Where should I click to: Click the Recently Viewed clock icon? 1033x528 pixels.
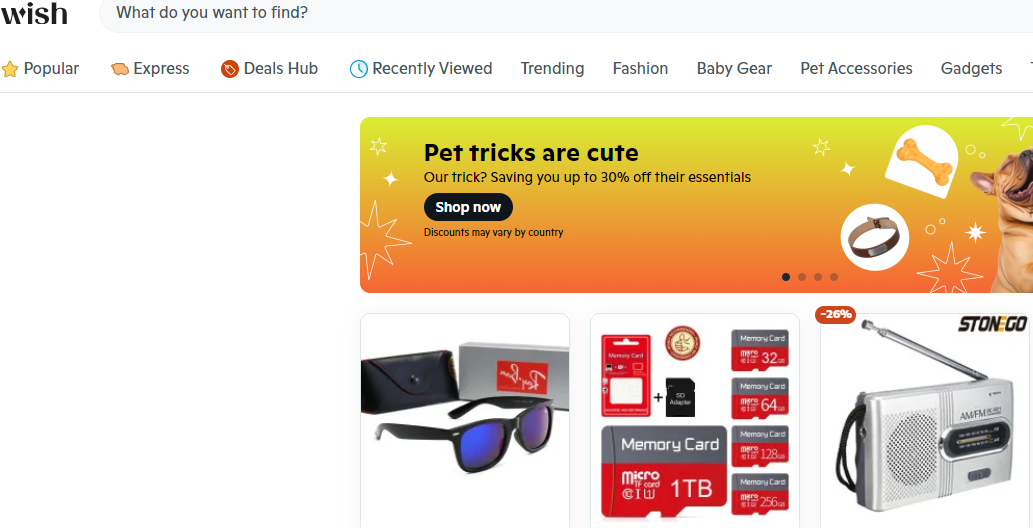(x=358, y=69)
